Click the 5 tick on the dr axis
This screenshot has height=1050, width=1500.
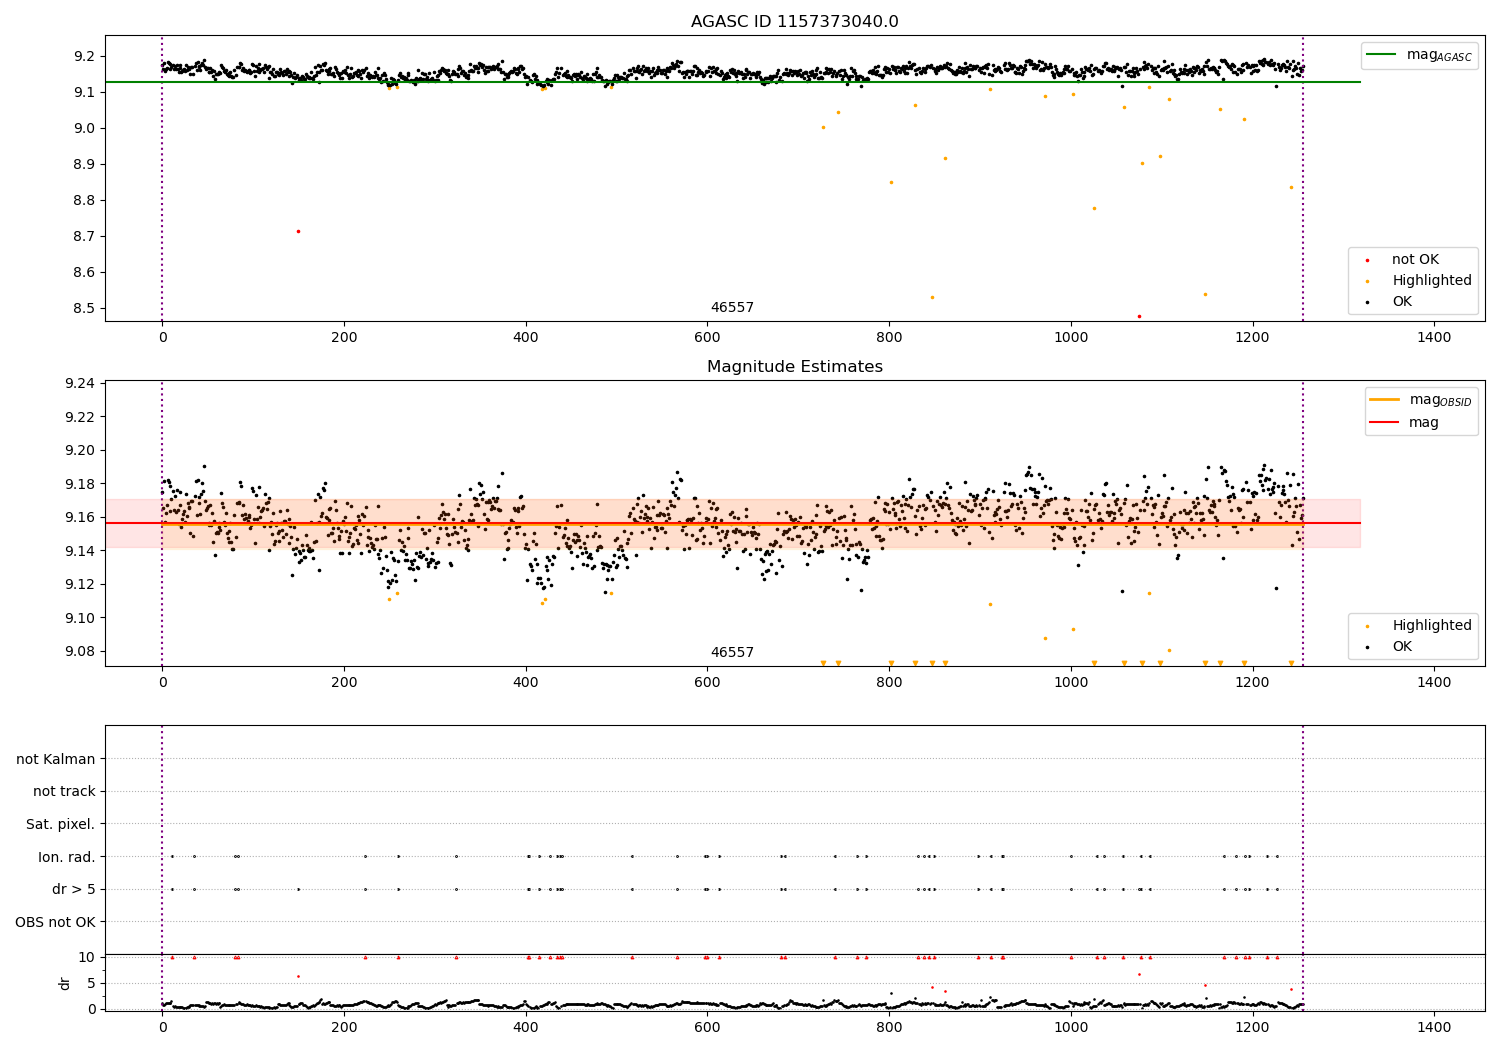click(91, 983)
